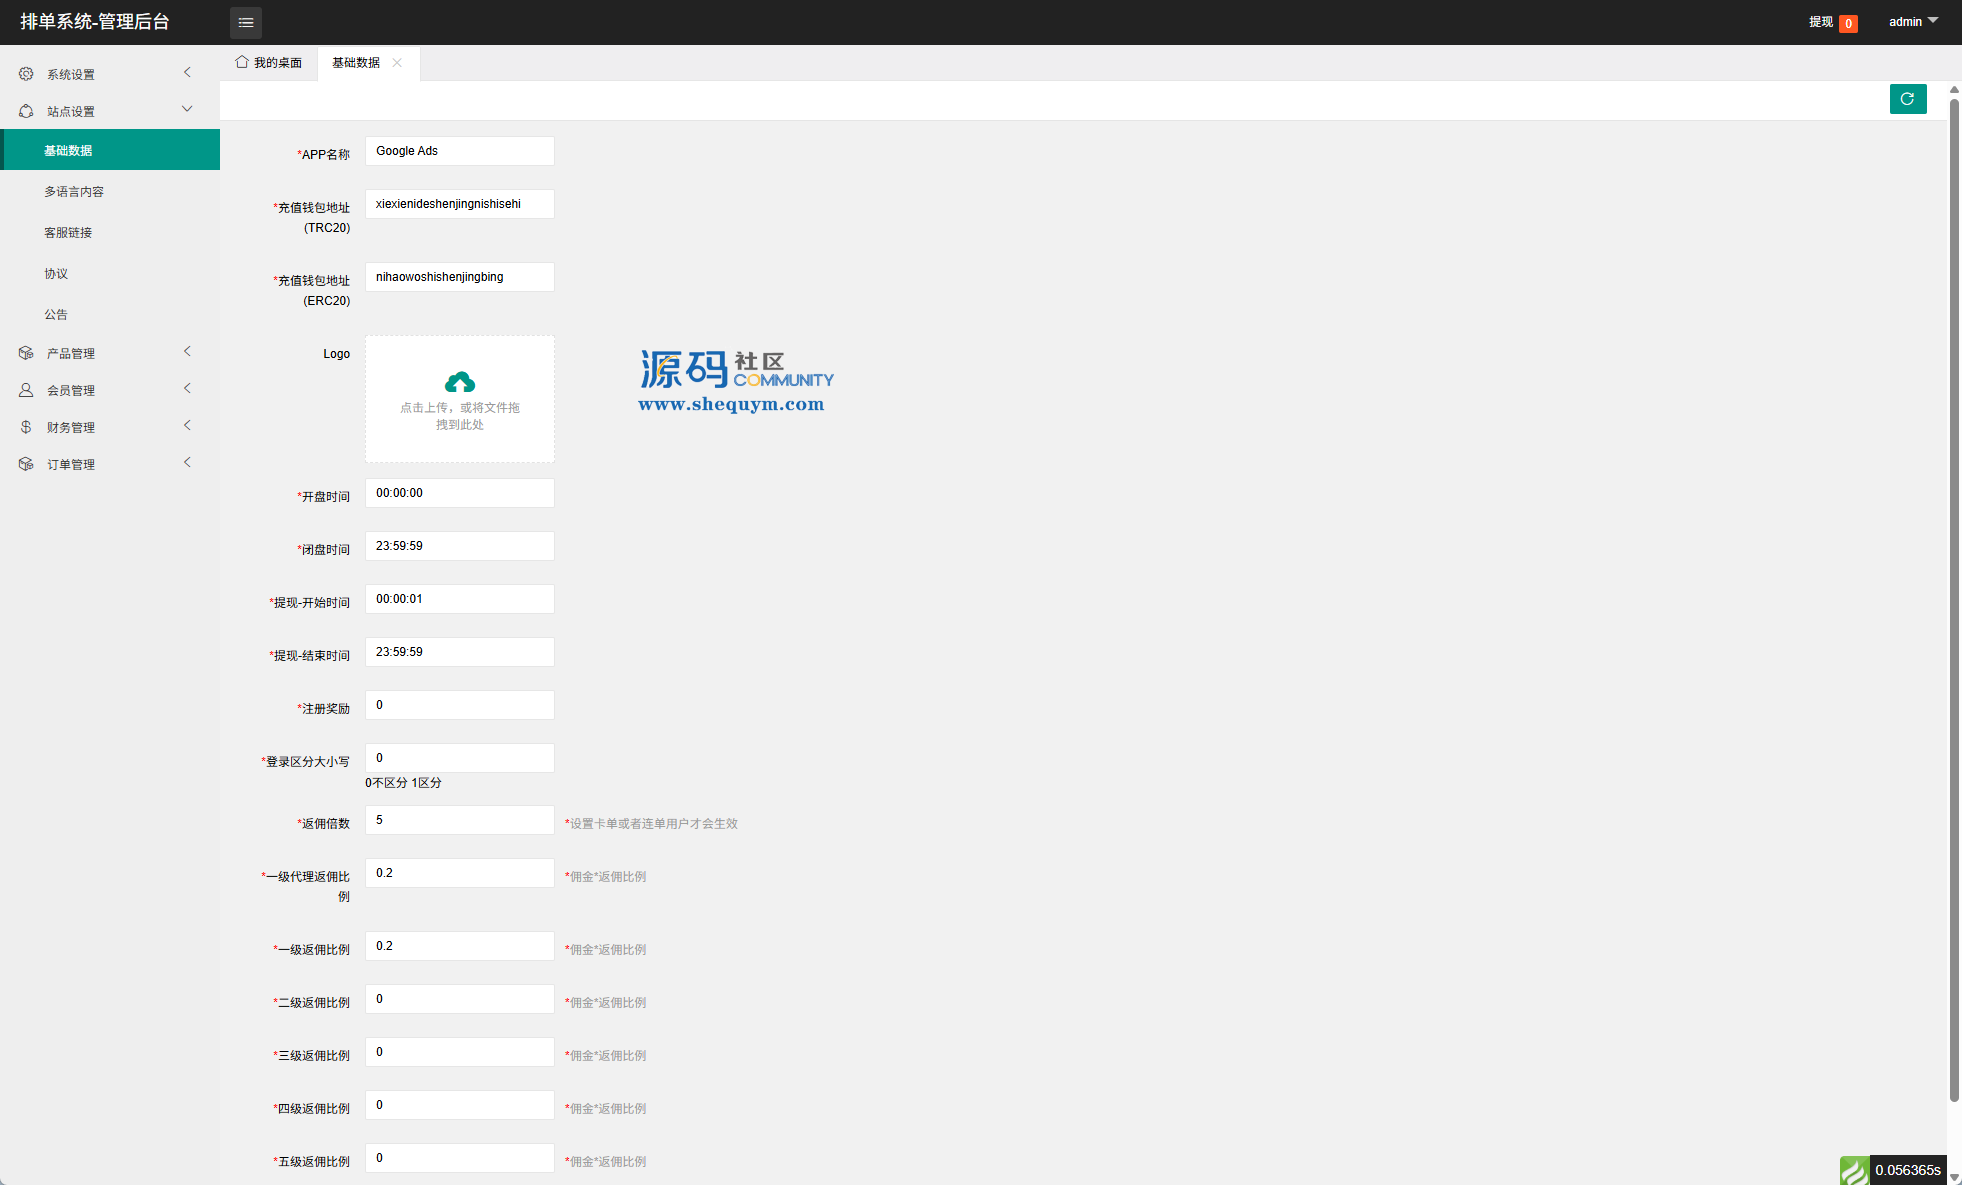Click the APP名称 input field

point(459,151)
